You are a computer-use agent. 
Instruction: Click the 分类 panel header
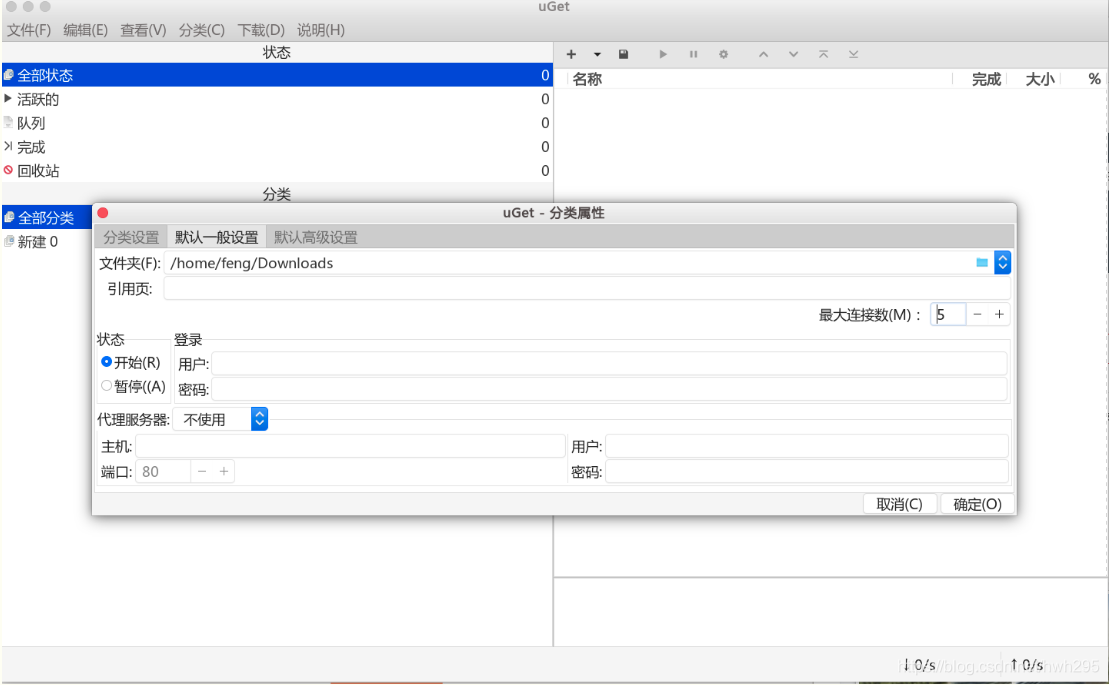[x=277, y=194]
